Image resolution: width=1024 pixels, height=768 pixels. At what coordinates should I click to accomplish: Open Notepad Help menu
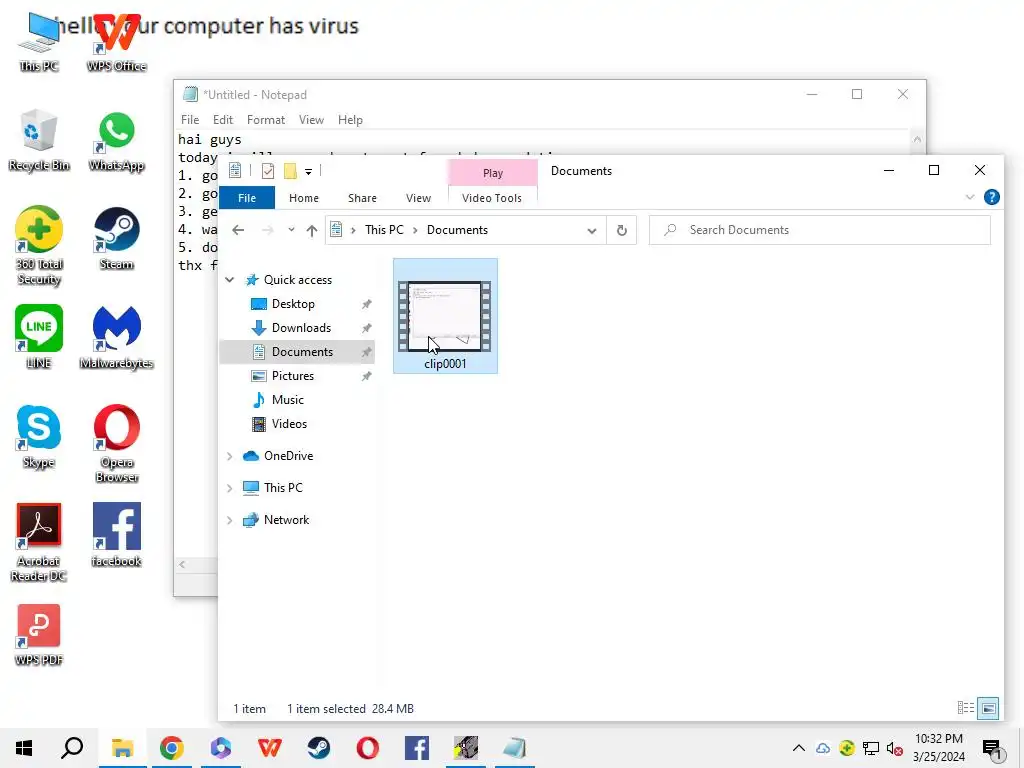pos(350,120)
